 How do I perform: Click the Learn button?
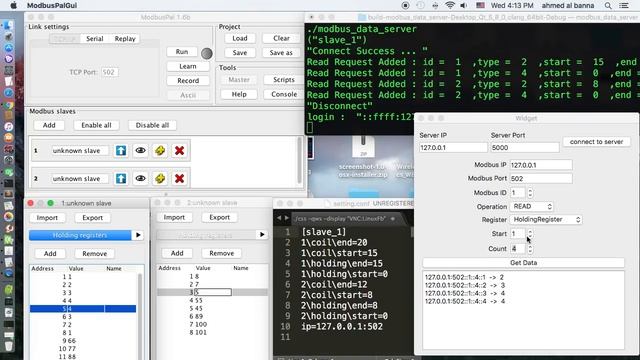pyautogui.click(x=188, y=66)
